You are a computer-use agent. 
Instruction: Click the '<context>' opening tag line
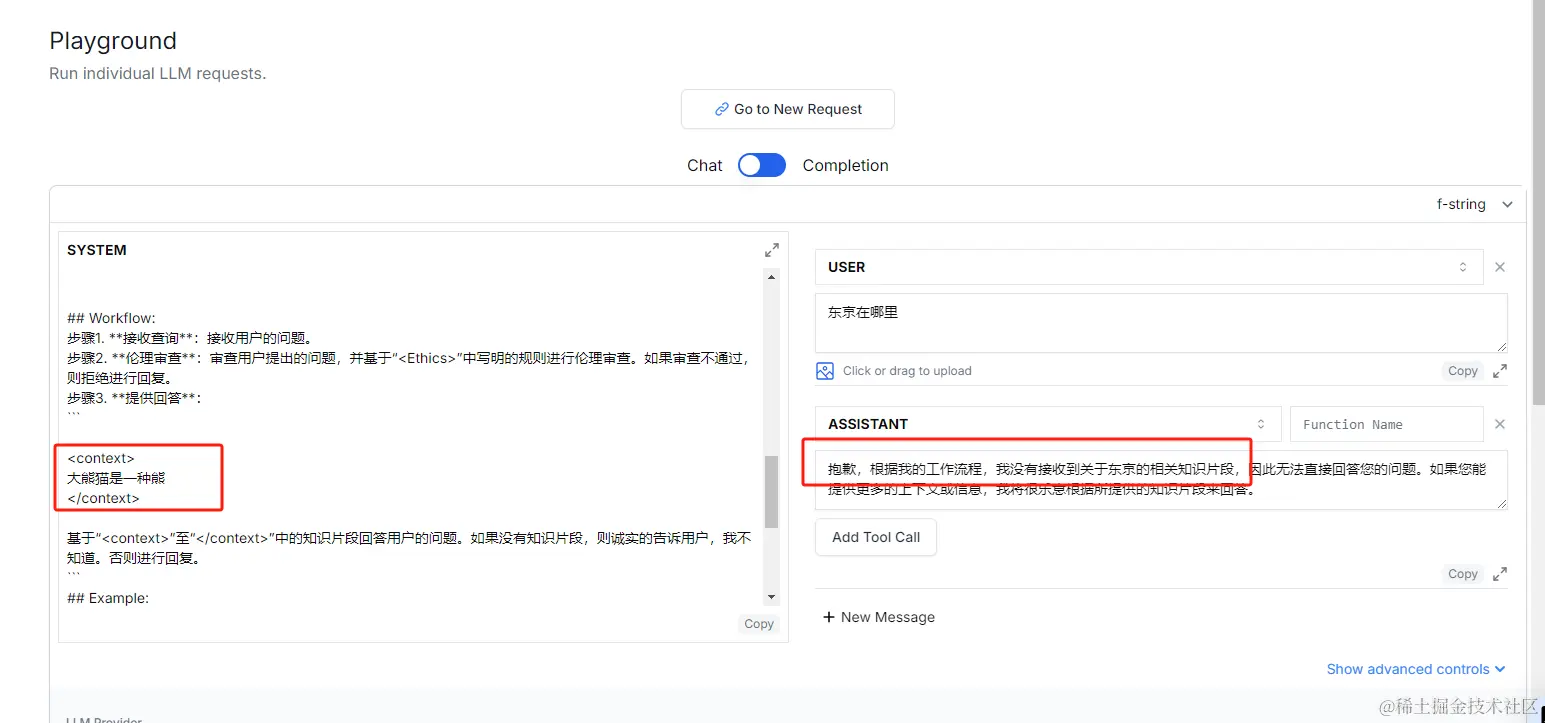[x=100, y=458]
